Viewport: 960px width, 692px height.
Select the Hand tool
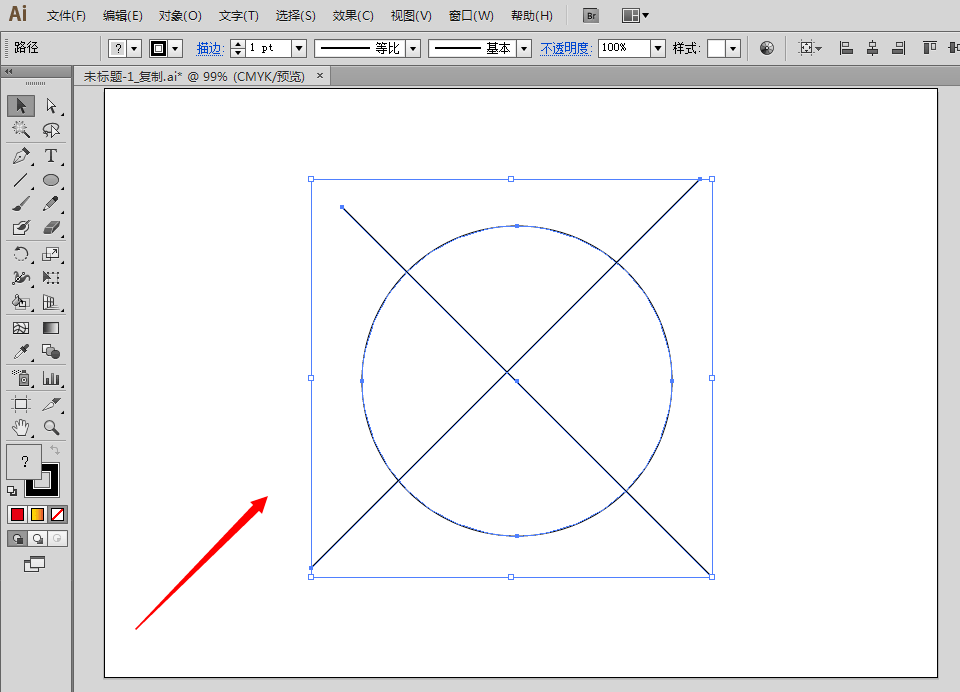click(21, 427)
